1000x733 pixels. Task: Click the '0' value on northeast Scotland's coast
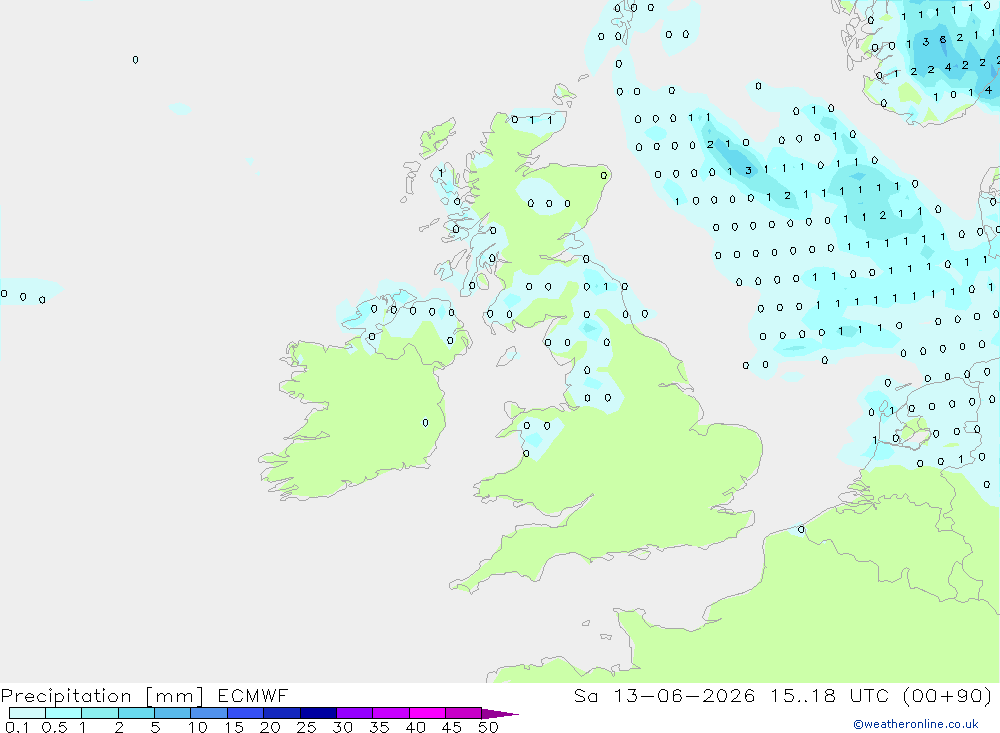coord(603,175)
